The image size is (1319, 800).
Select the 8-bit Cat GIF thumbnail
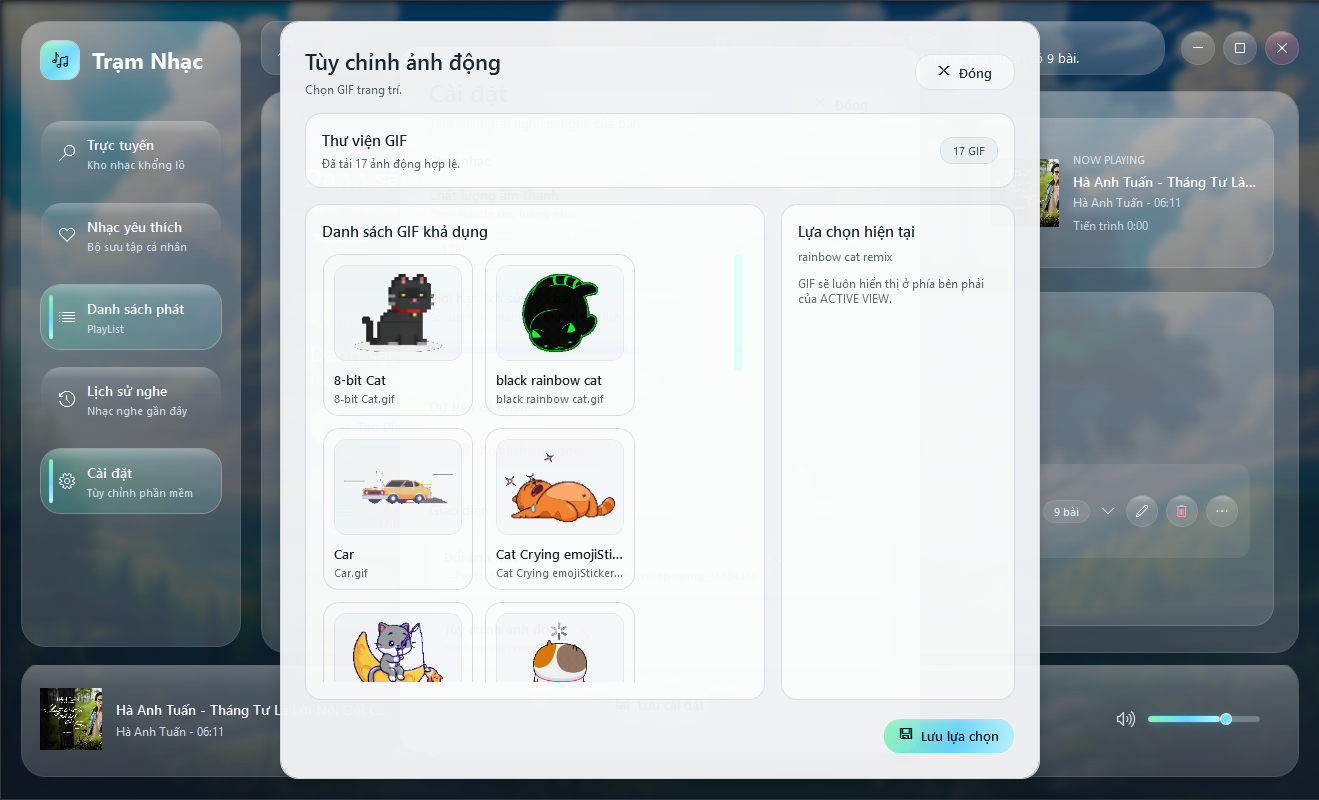pyautogui.click(x=398, y=334)
